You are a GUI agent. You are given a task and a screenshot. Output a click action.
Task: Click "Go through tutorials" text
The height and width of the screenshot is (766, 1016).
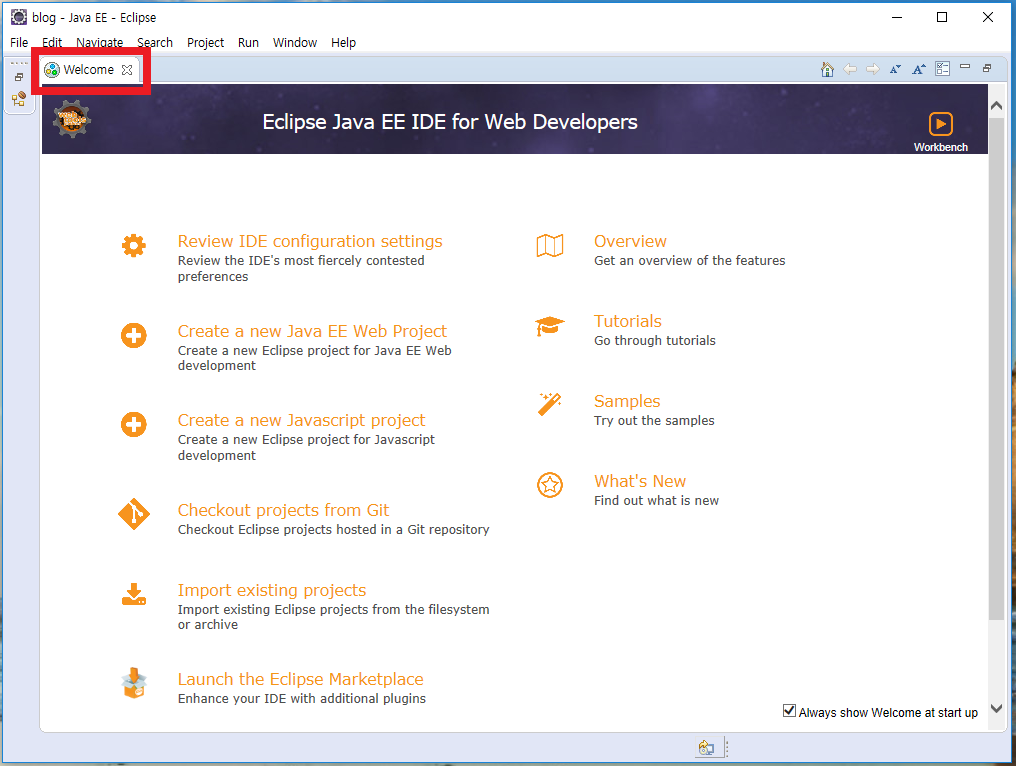(x=654, y=341)
